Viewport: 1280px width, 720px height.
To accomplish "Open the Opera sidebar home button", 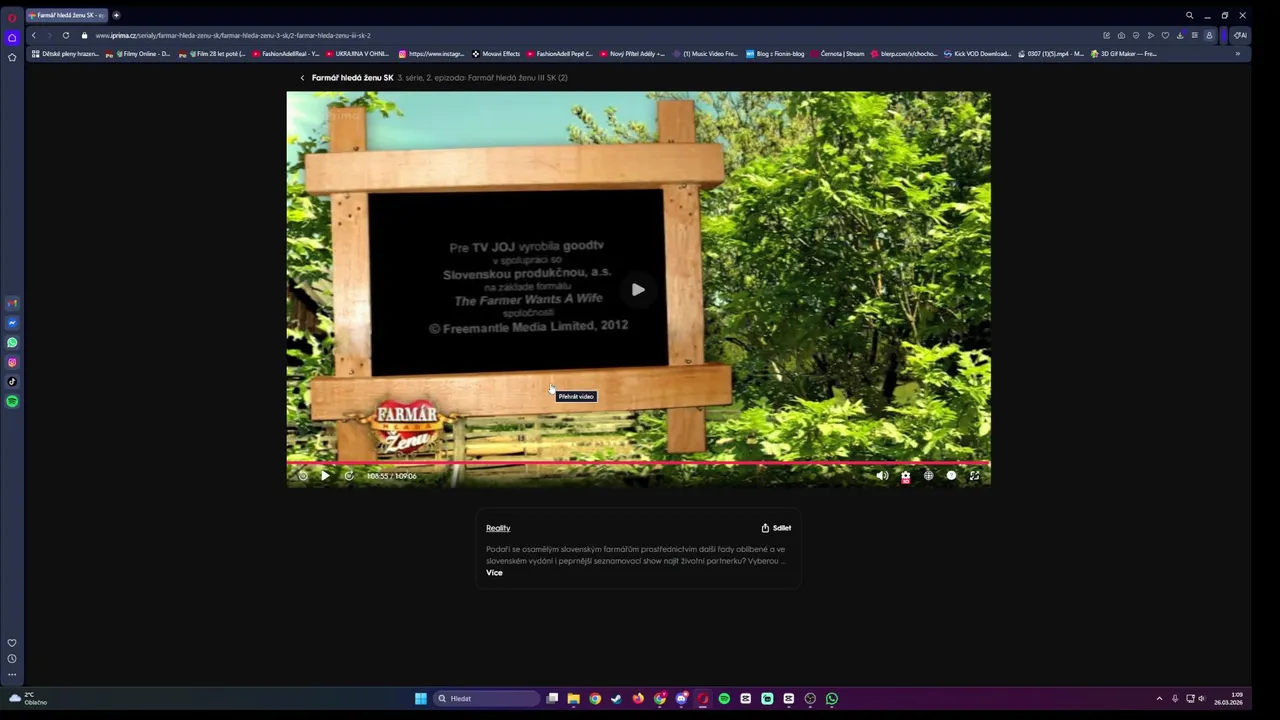I will pos(12,37).
